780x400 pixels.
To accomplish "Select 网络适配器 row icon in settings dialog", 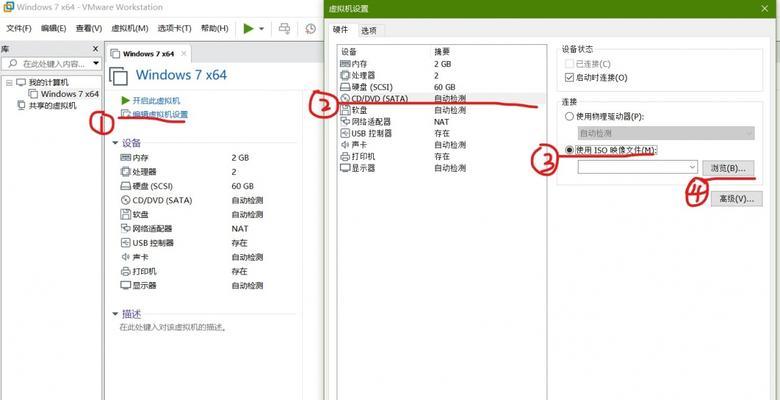I will (345, 121).
